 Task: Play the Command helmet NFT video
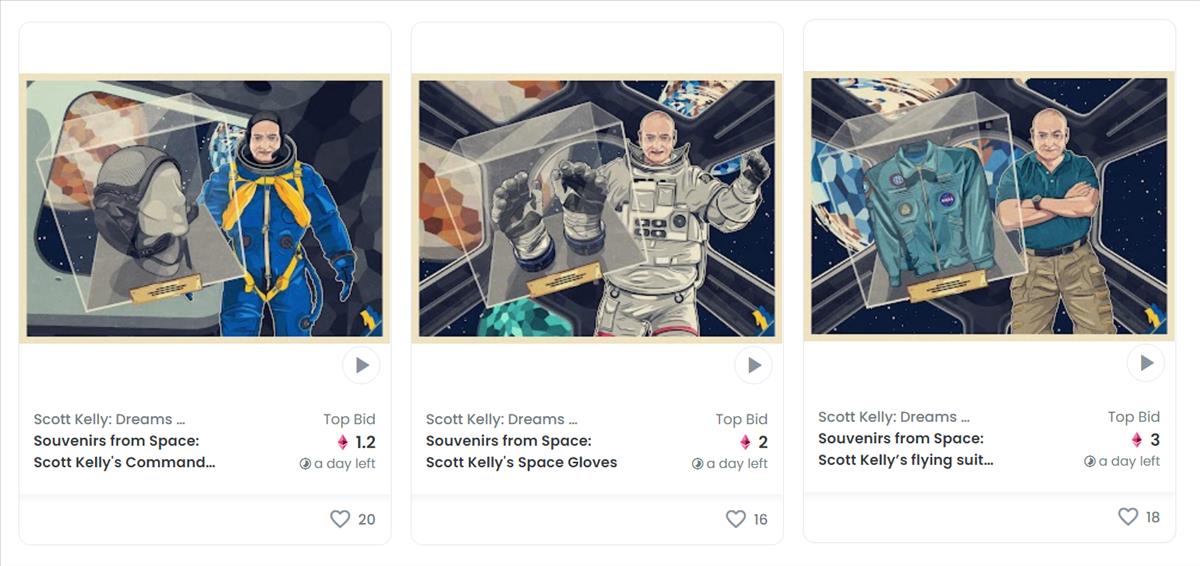[361, 365]
